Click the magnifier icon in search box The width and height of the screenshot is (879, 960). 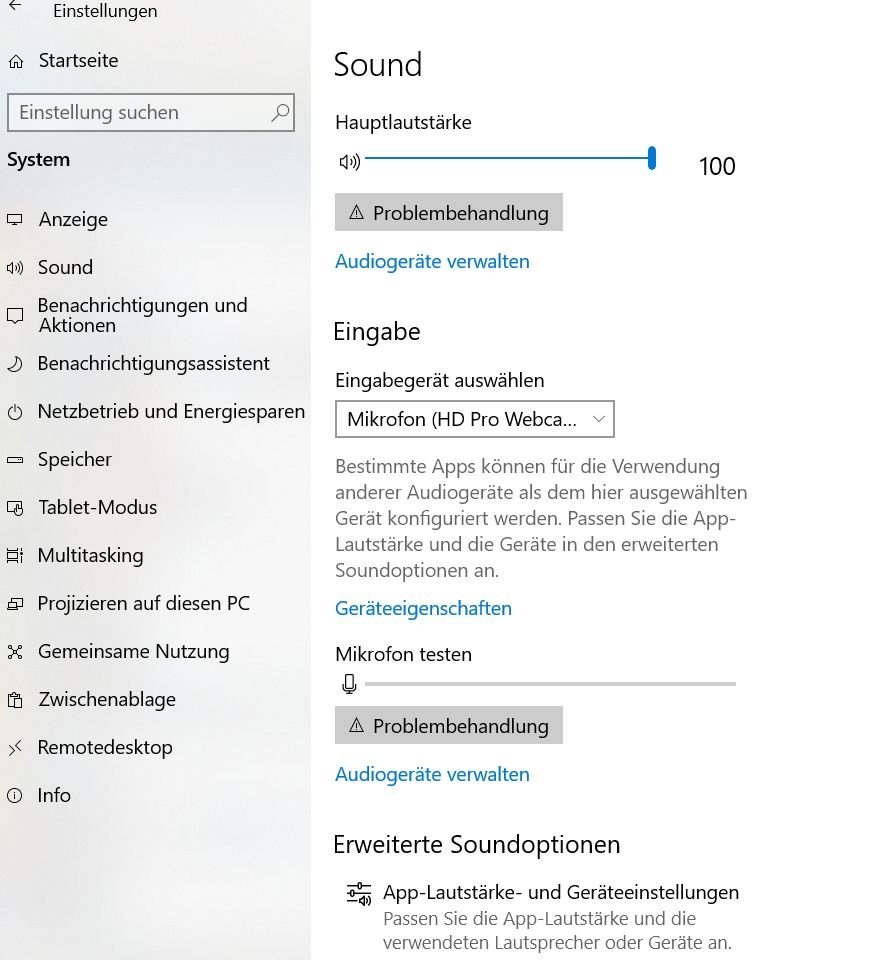pos(280,113)
